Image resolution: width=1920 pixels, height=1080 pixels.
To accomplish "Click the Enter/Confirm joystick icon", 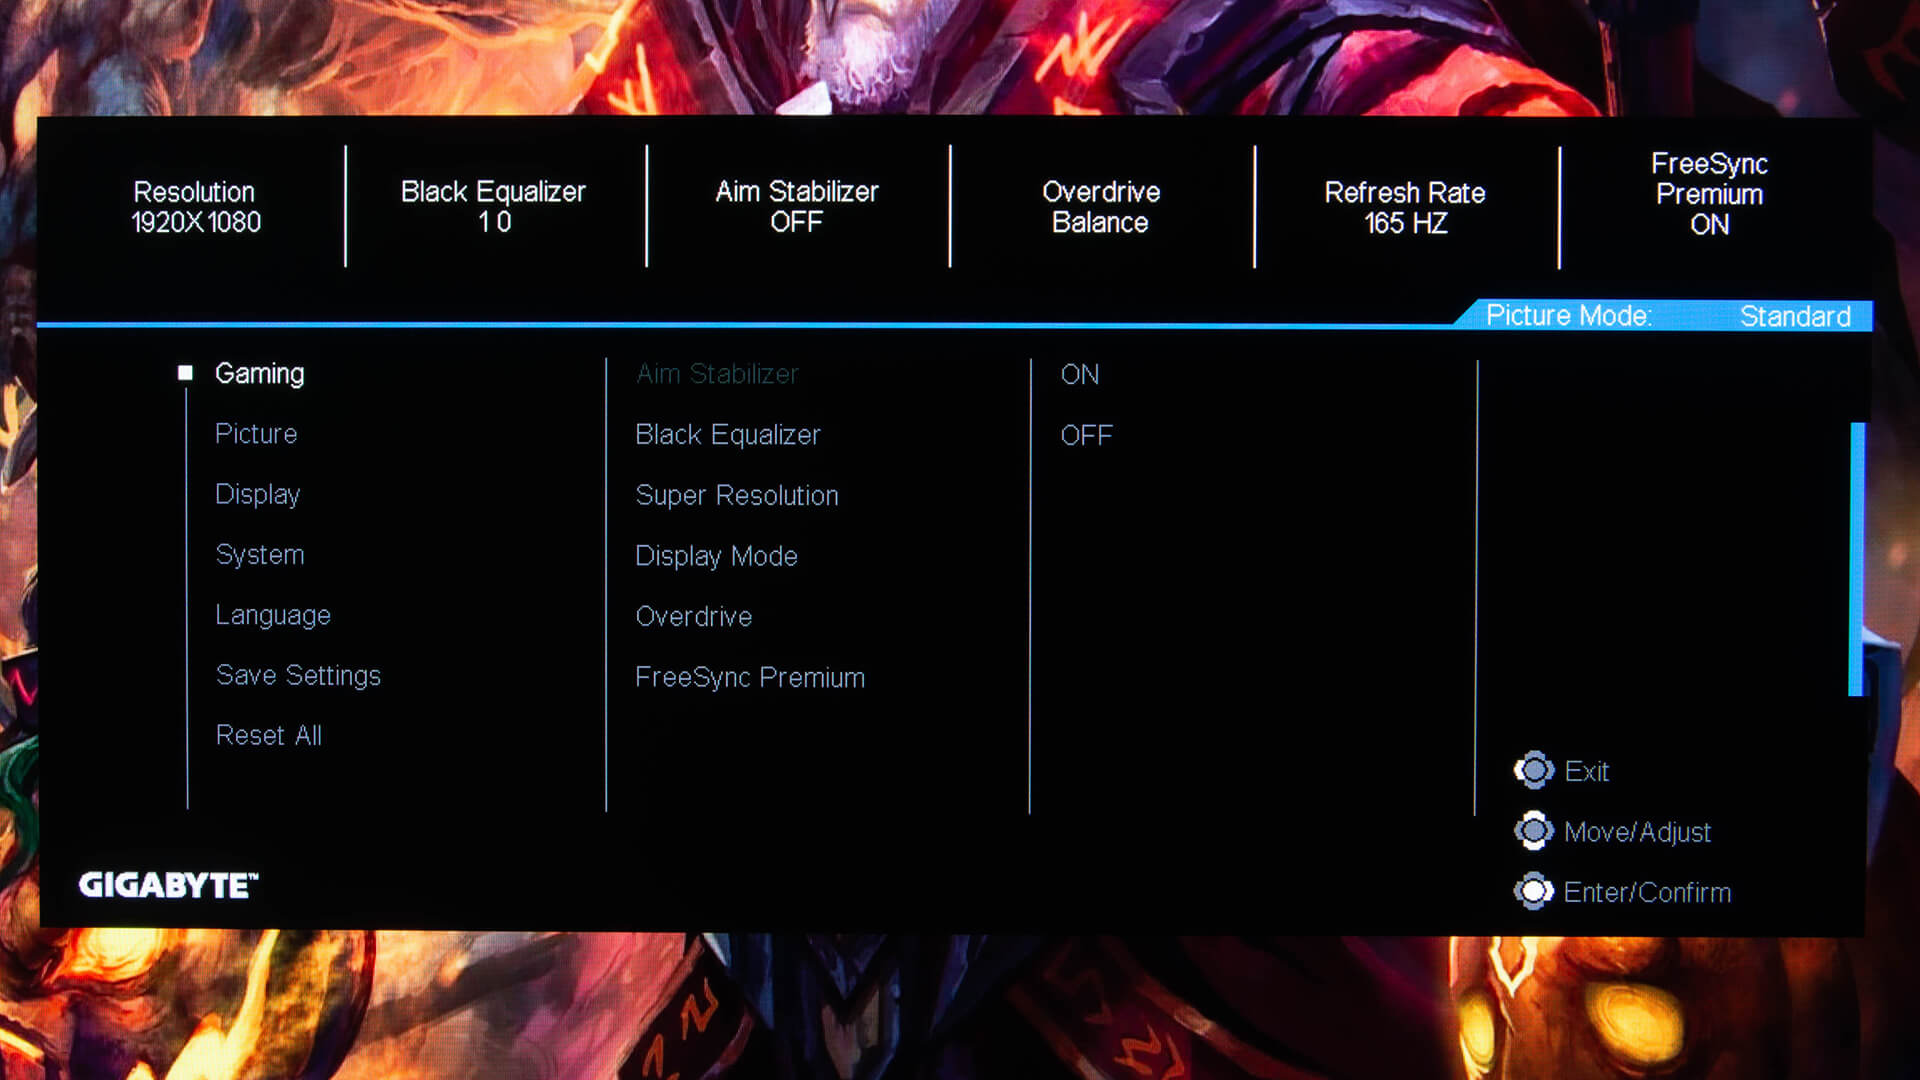I will (1533, 891).
